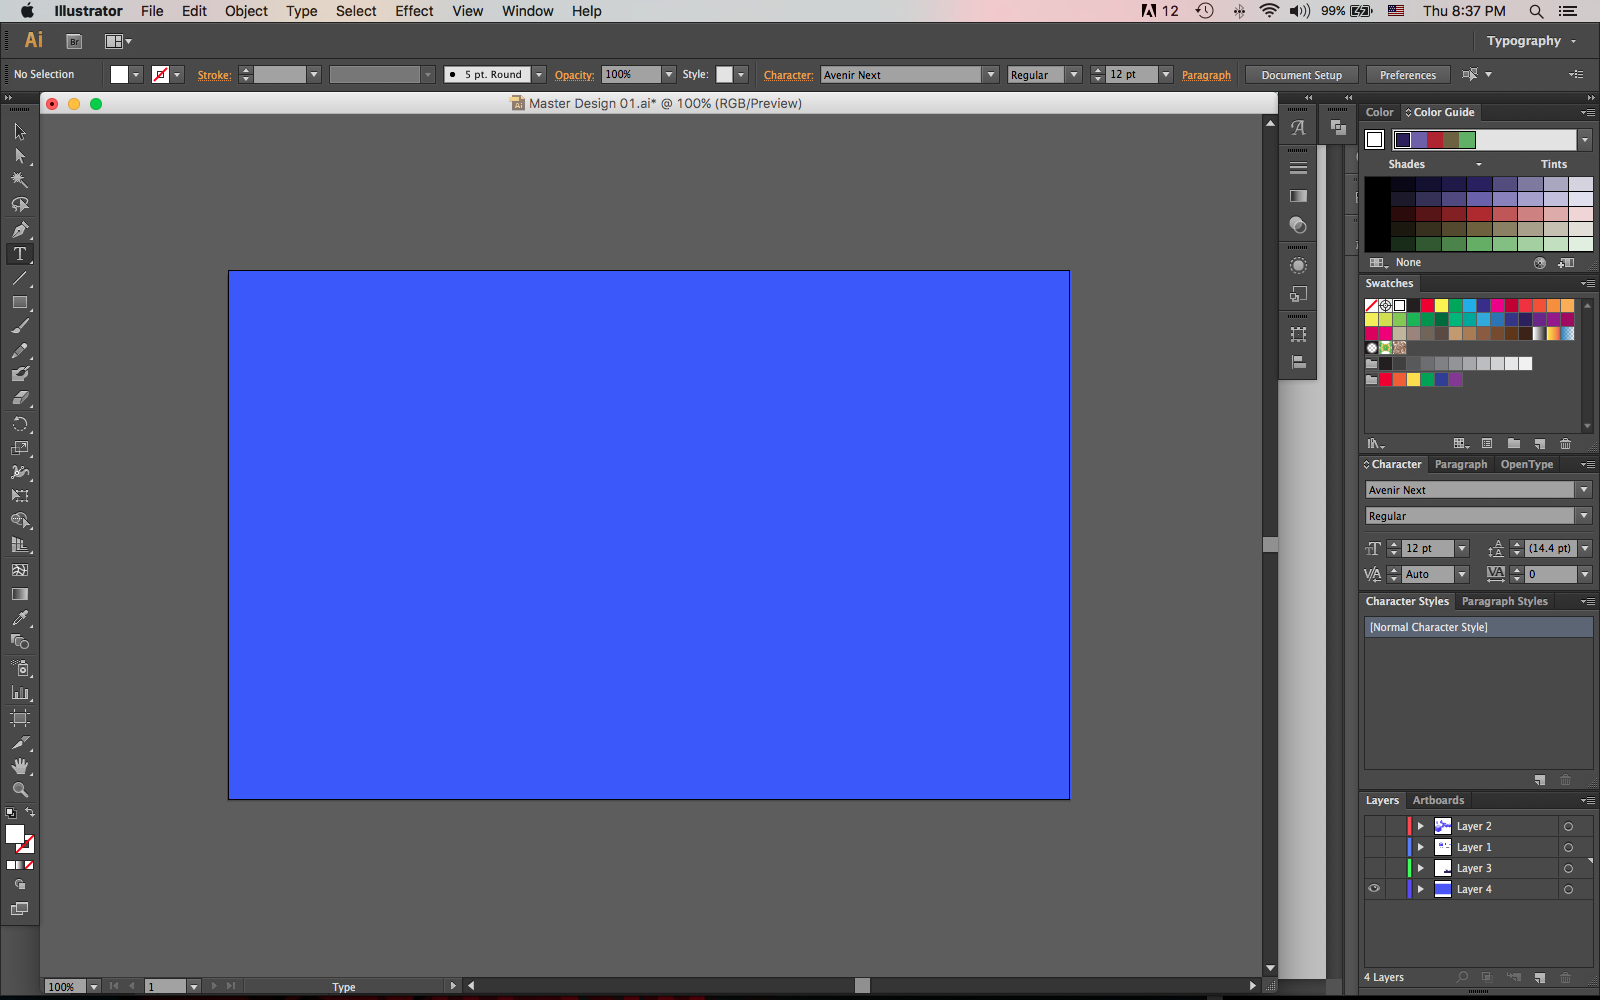Expand Layer 2 disclosure triangle
Screen dimensions: 1600x1000
pyautogui.click(x=1420, y=826)
